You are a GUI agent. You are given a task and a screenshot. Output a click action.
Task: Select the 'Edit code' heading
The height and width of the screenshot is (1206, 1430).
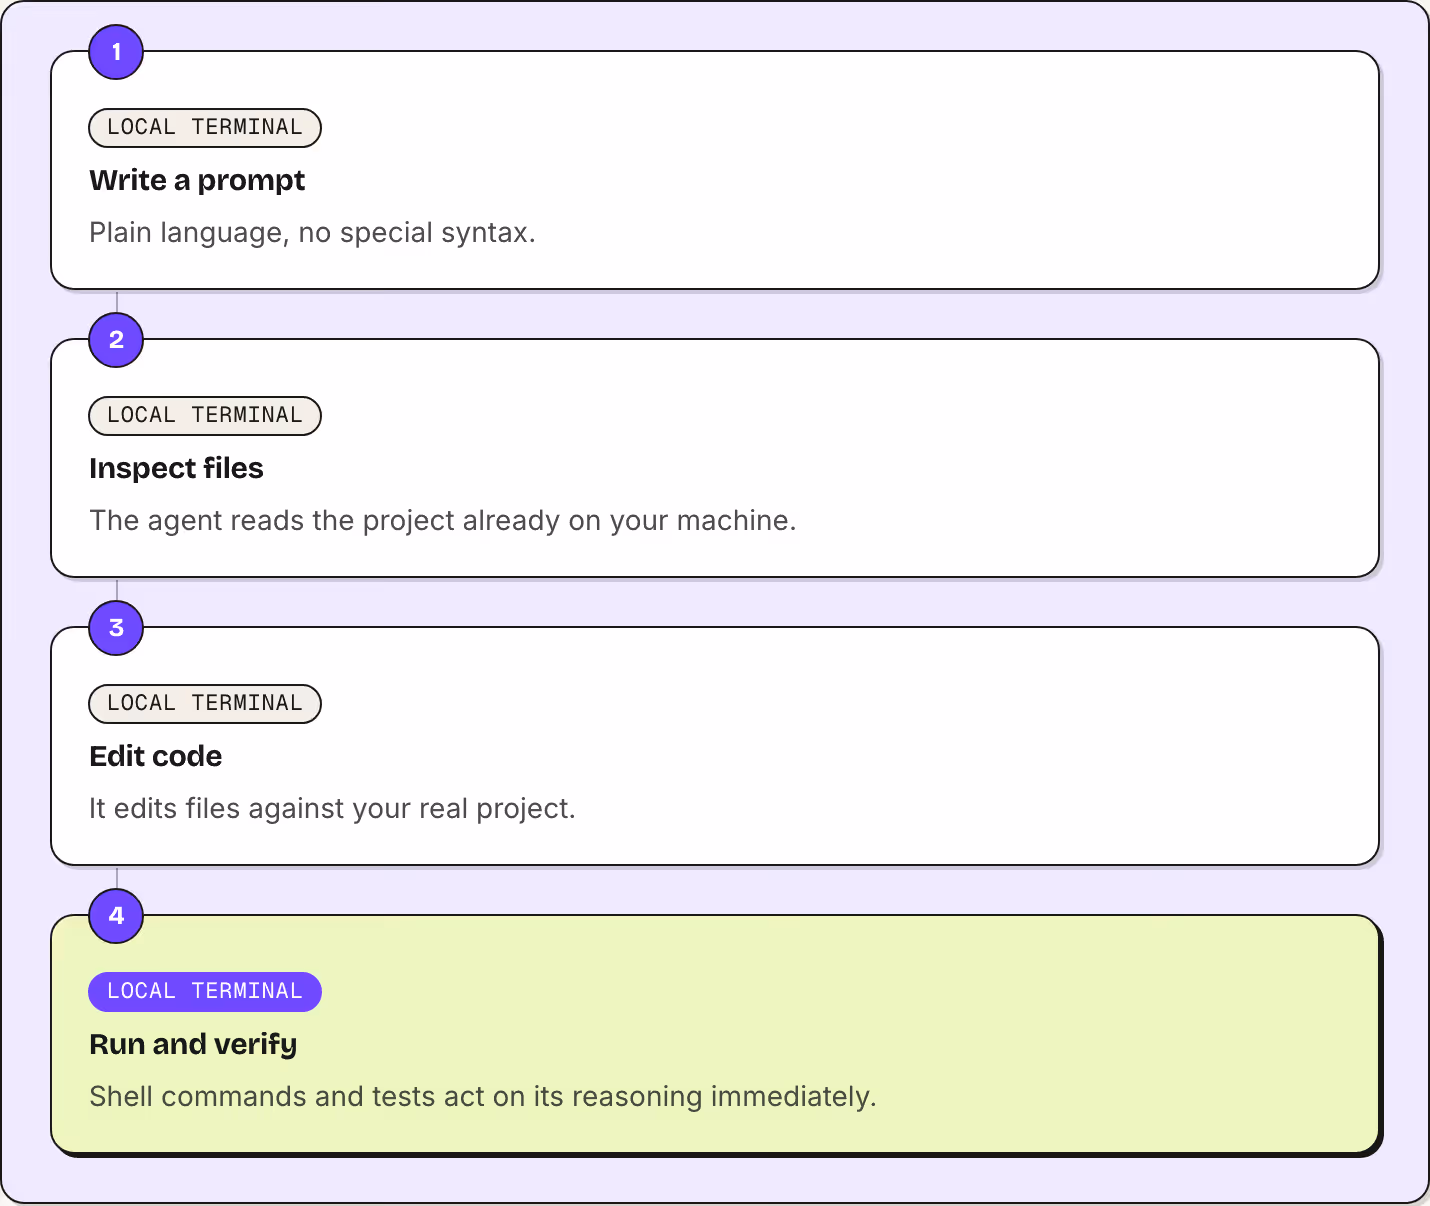[156, 757]
